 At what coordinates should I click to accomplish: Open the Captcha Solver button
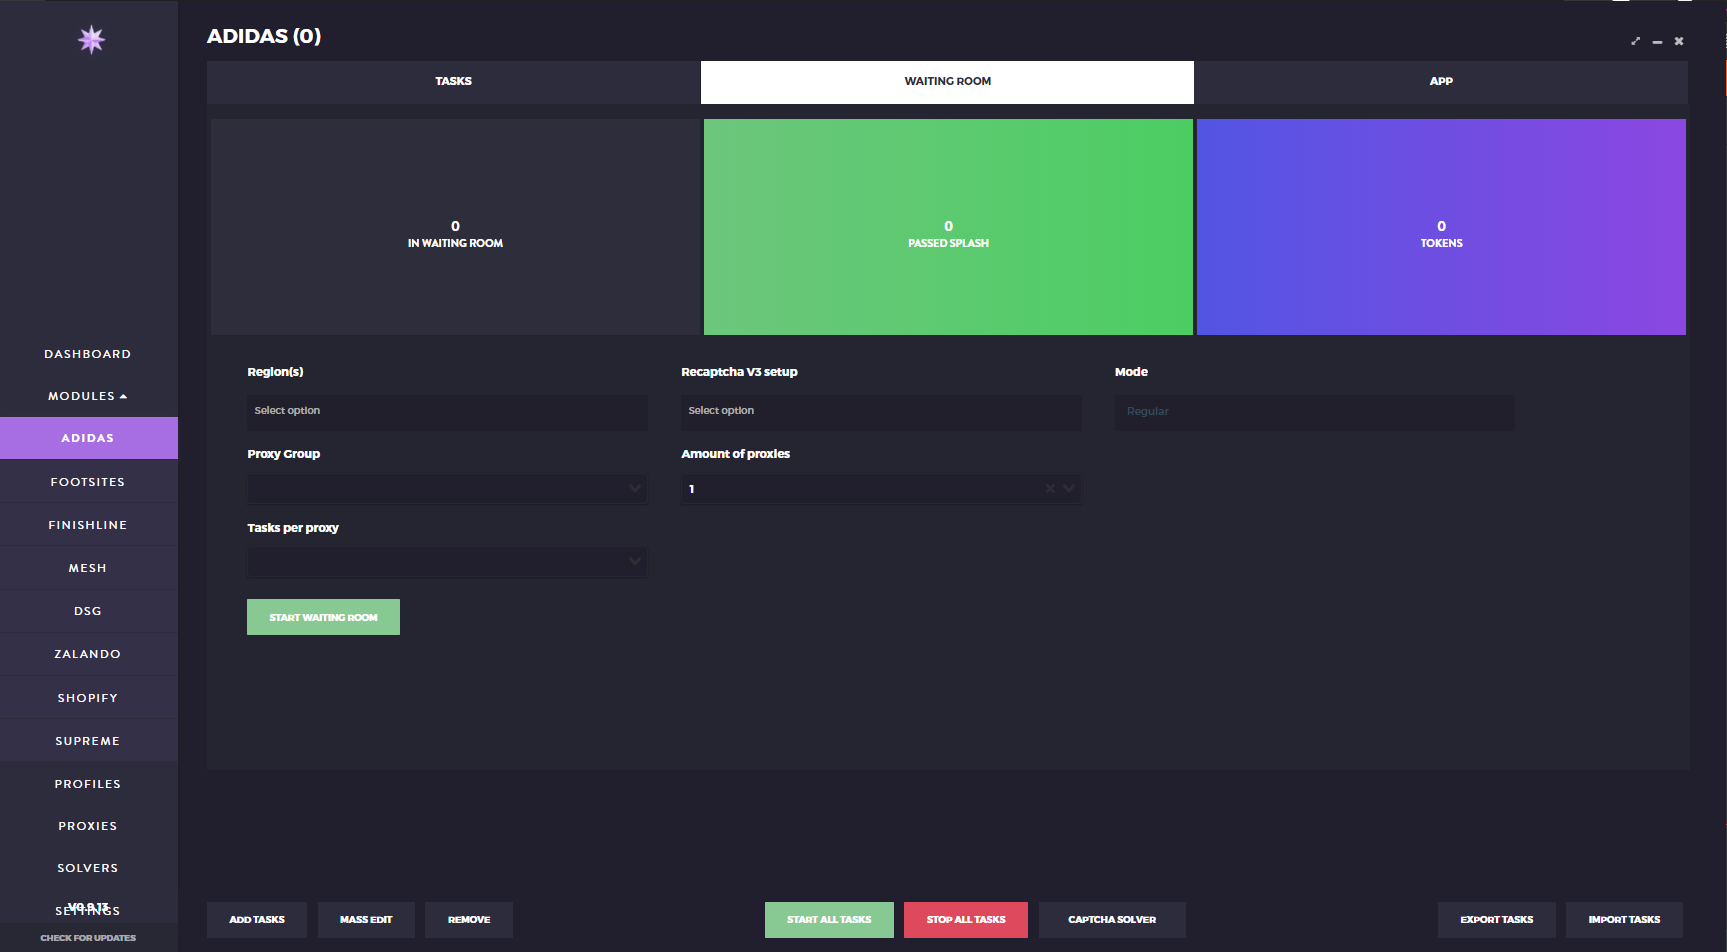pyautogui.click(x=1112, y=920)
